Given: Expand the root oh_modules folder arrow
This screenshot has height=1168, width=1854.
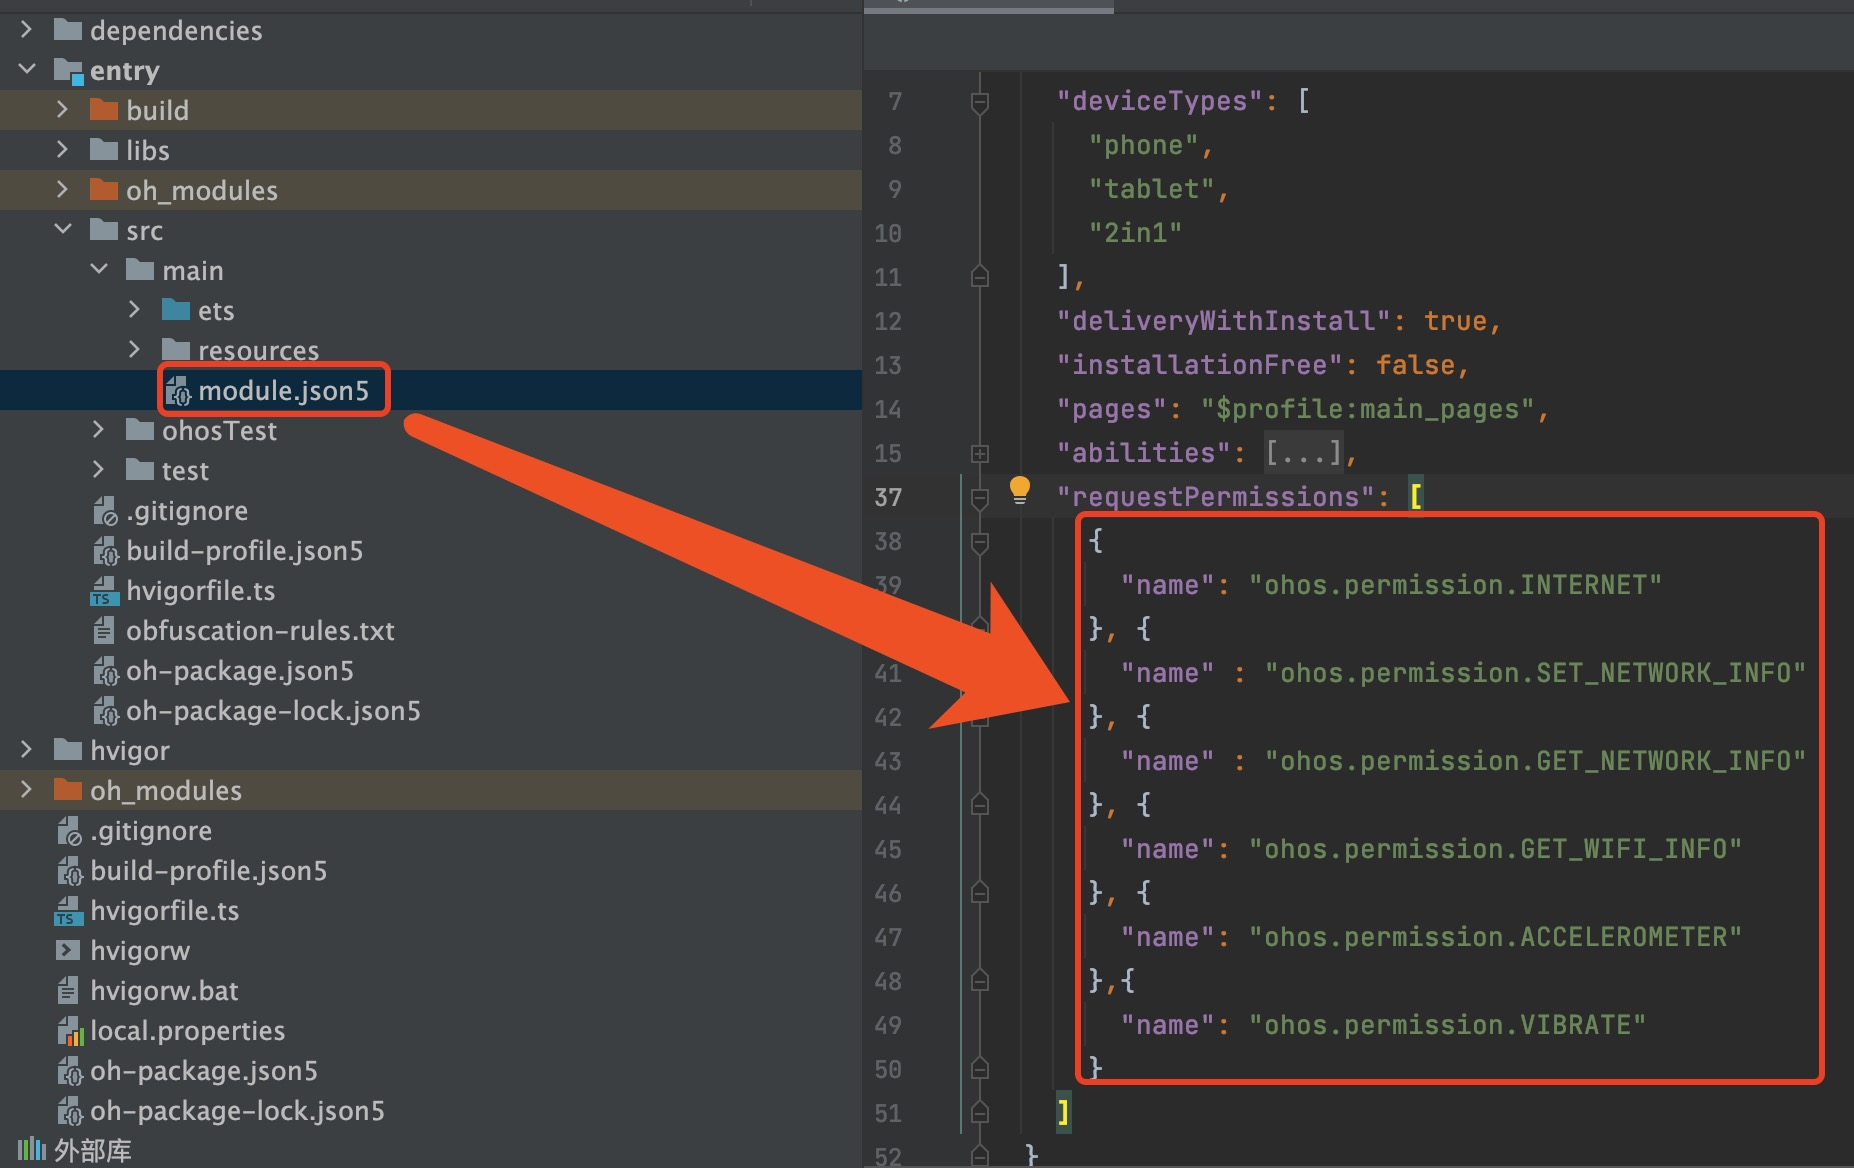Looking at the screenshot, I should 27,790.
